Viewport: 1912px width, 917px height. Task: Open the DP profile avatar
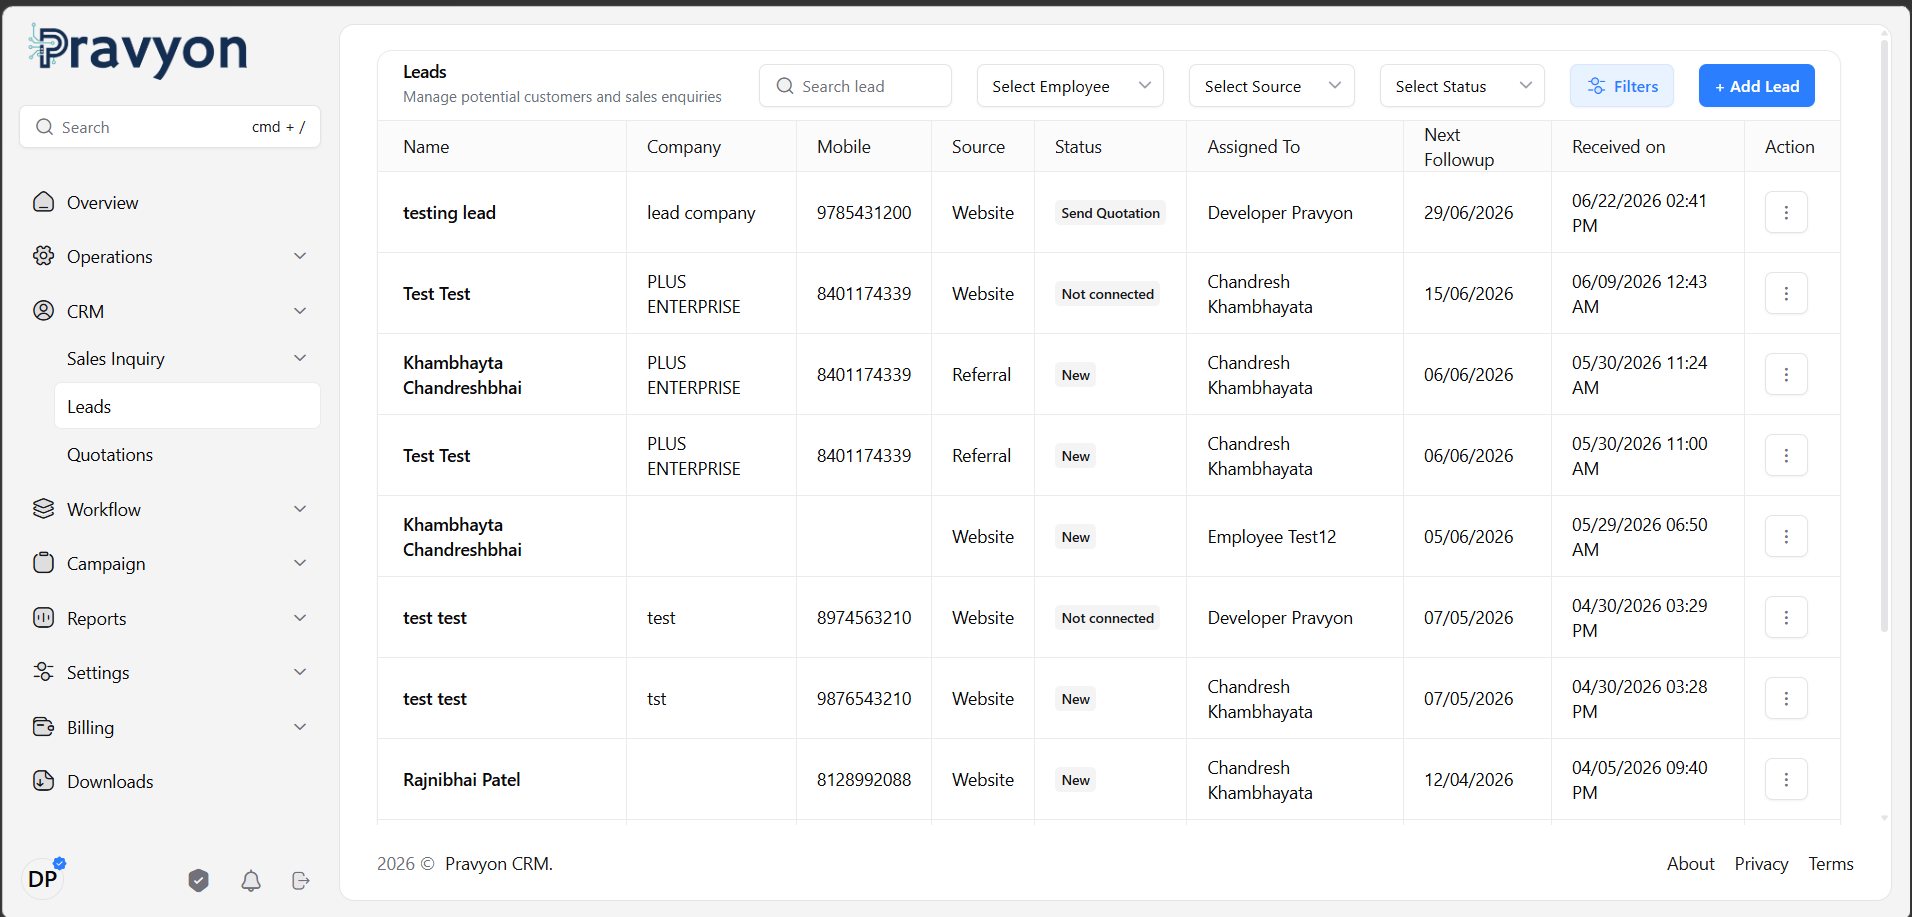click(x=43, y=879)
